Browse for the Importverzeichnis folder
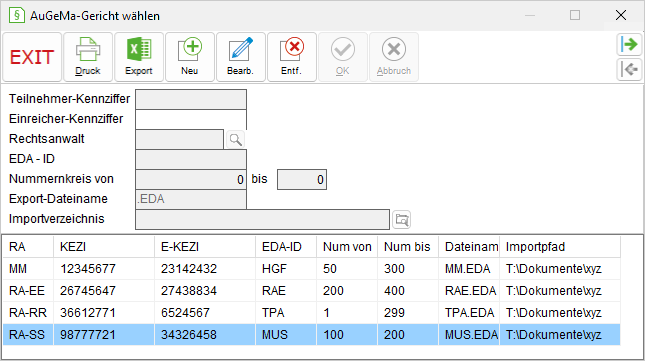The width and height of the screenshot is (645, 361). point(401,220)
